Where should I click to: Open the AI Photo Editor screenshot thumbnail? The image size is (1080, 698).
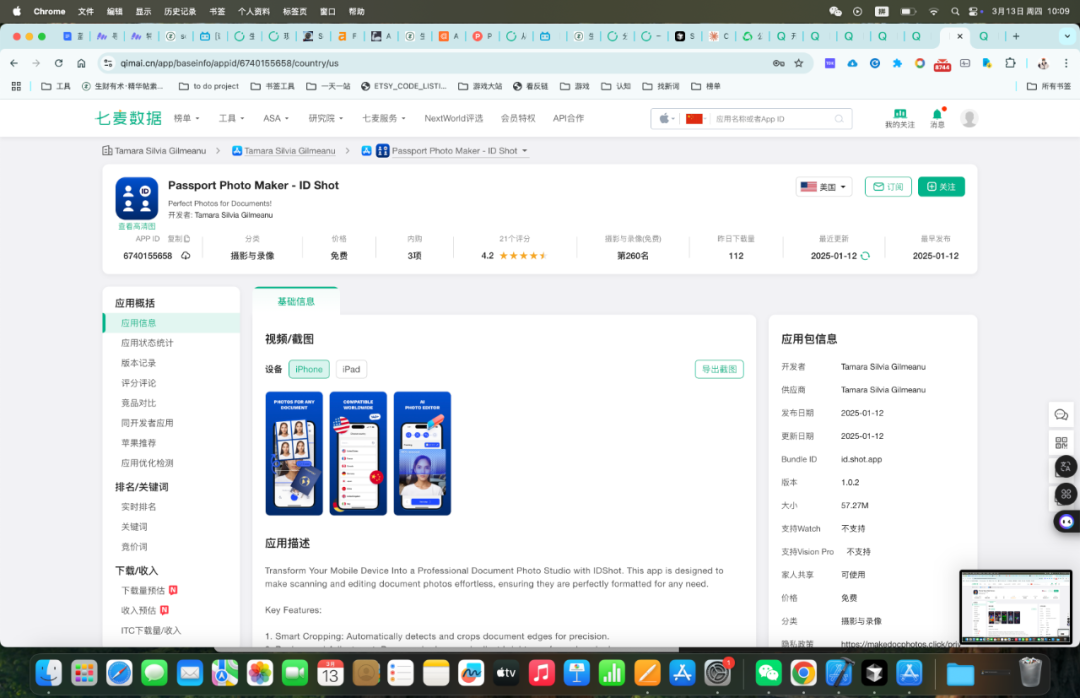[x=422, y=453]
